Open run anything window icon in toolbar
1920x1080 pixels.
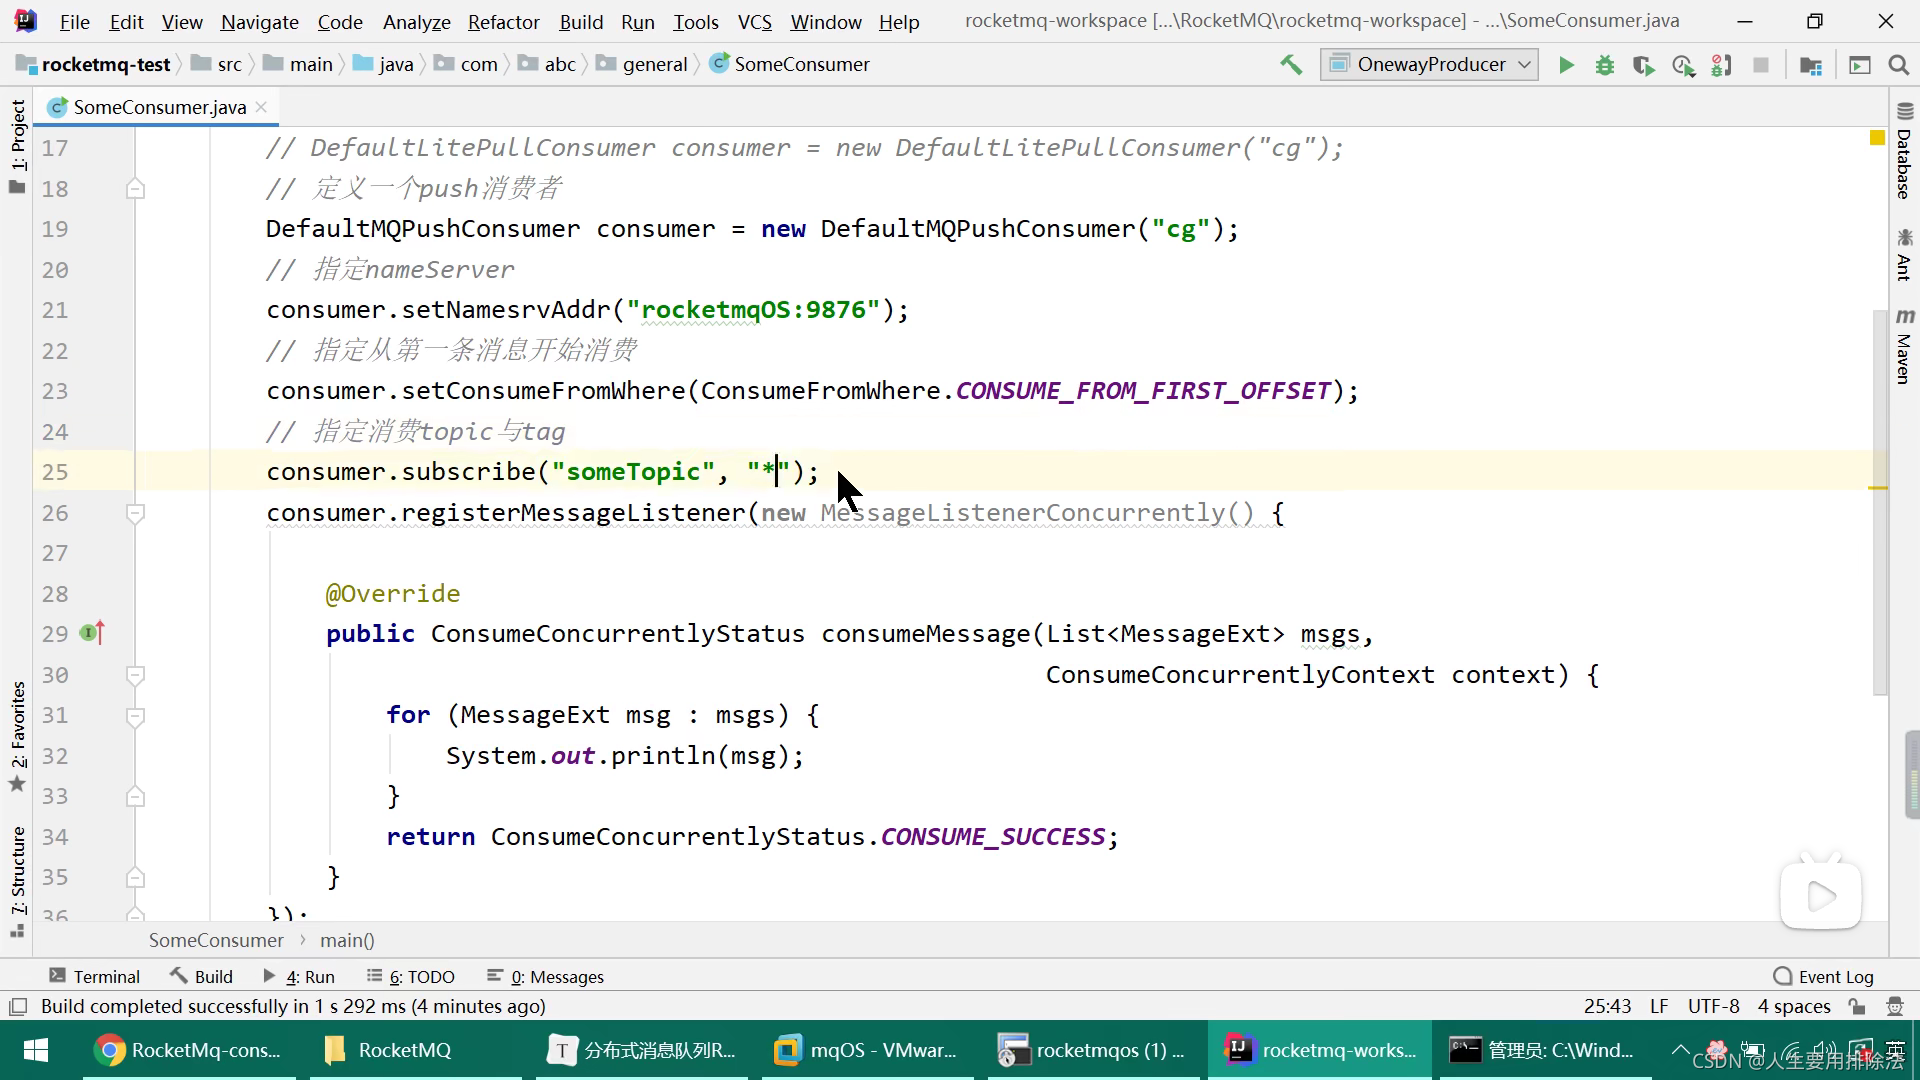point(1859,65)
